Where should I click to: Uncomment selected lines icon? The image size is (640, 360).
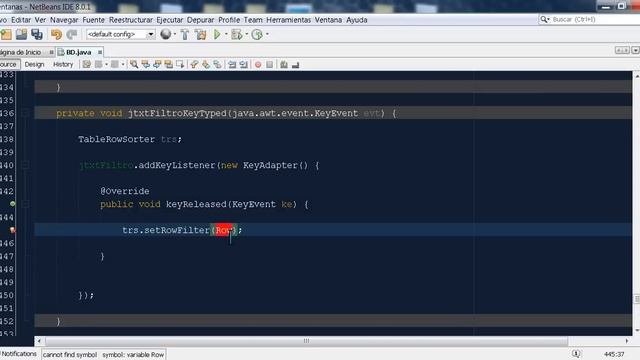296,64
